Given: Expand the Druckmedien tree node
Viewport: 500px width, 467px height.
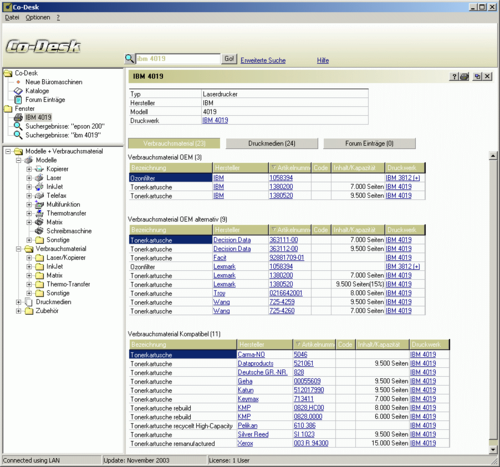Looking at the screenshot, I should tap(19, 302).
